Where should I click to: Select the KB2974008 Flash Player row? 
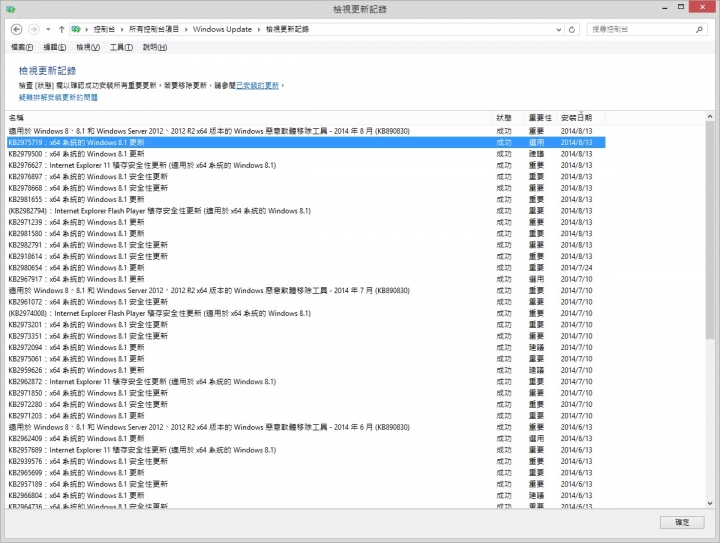pyautogui.click(x=306, y=313)
